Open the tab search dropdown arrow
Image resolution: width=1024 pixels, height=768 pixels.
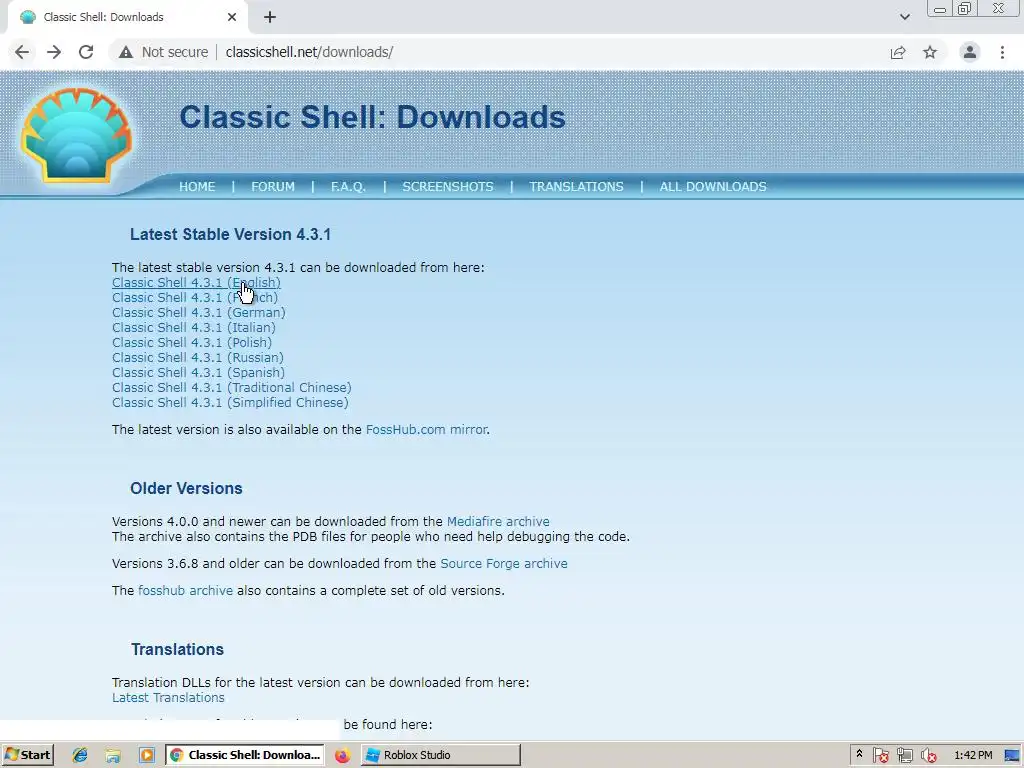904,17
